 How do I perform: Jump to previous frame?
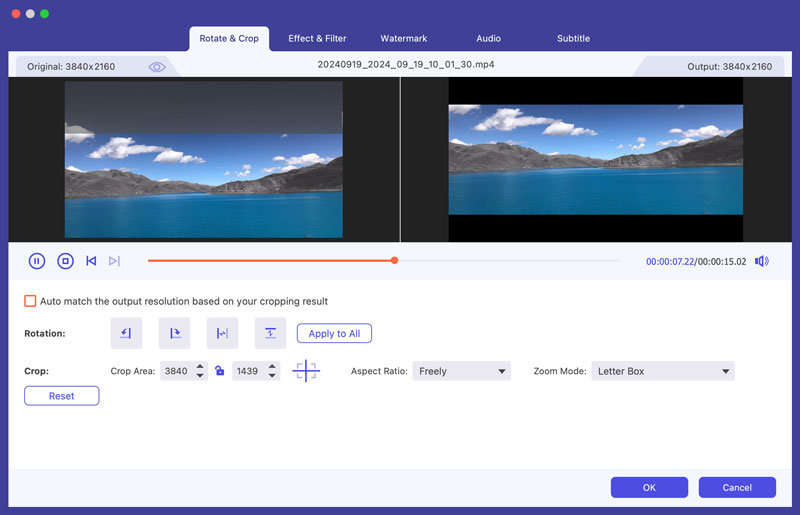(x=91, y=261)
